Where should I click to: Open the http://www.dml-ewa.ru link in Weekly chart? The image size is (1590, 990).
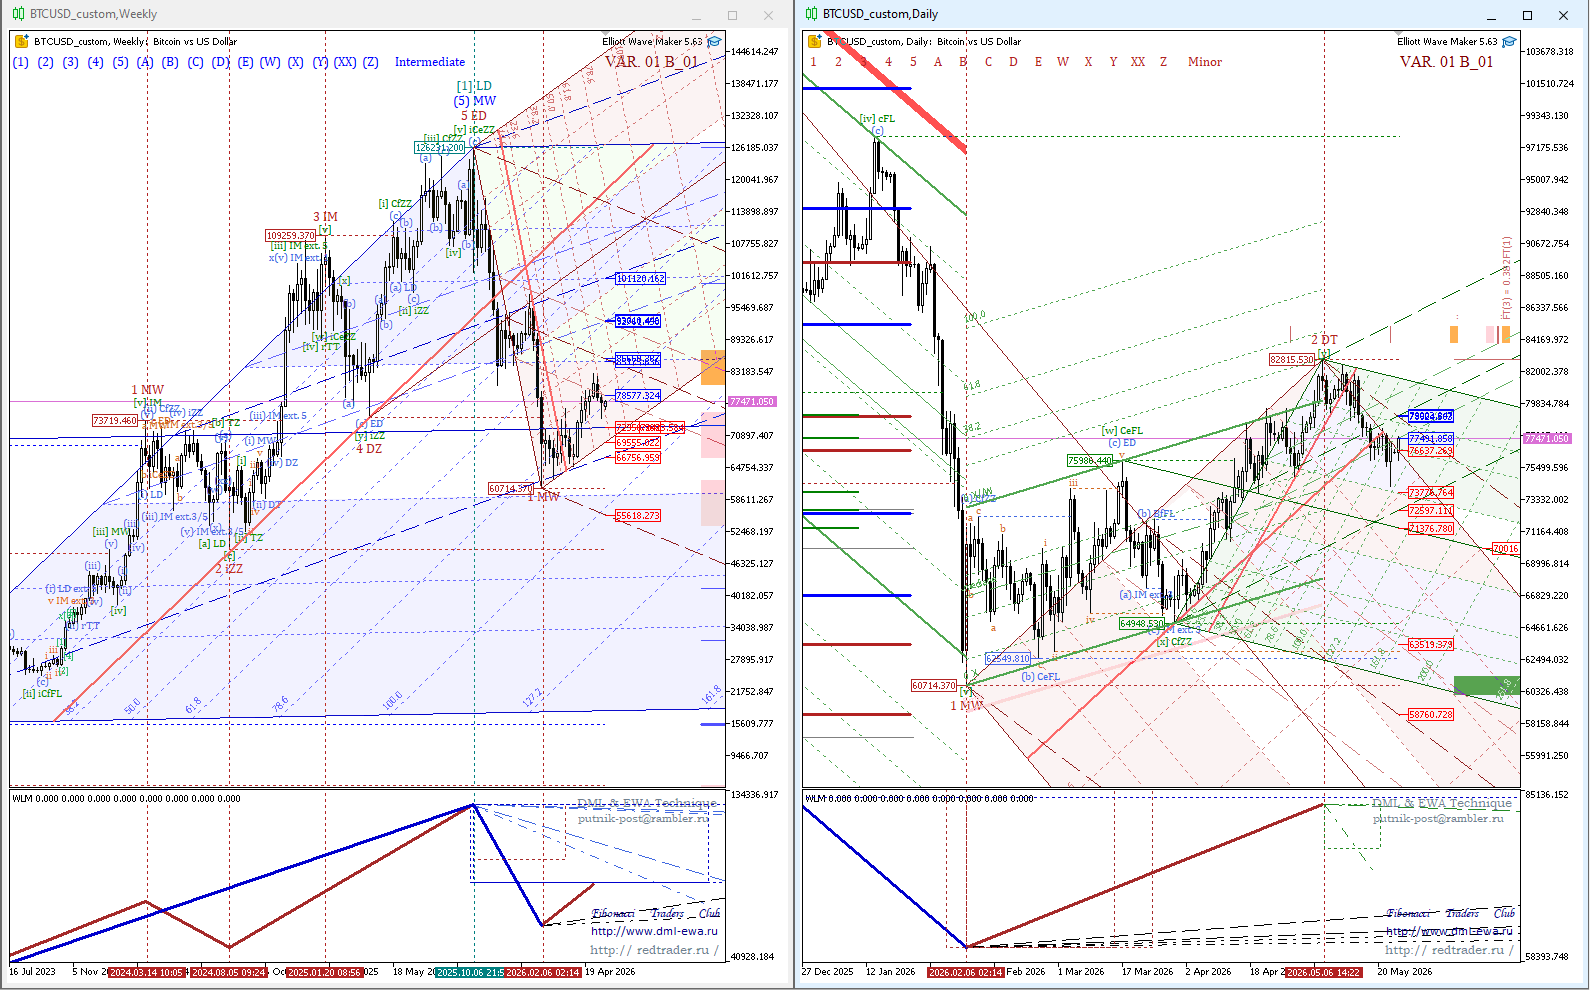[654, 931]
